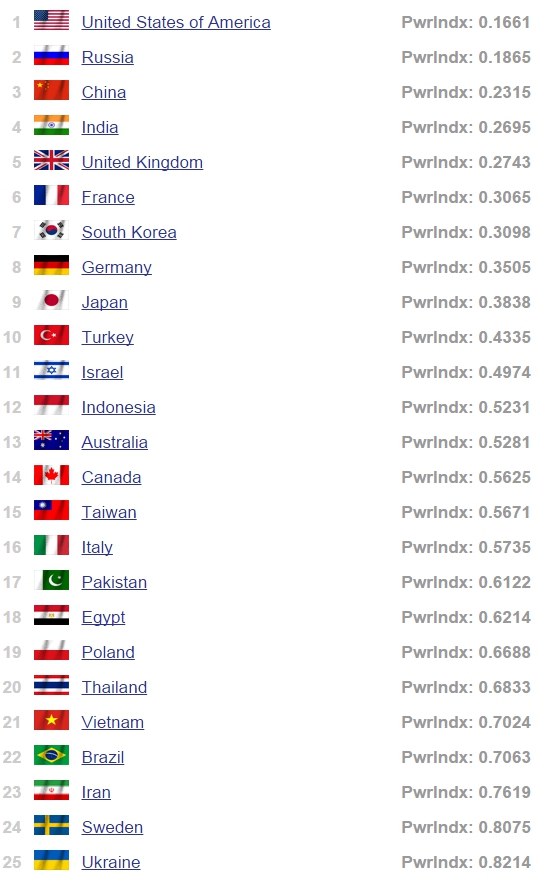Screen dimensions: 539x880
Task: Click the Sweden flag icon
Action: [x=51, y=825]
